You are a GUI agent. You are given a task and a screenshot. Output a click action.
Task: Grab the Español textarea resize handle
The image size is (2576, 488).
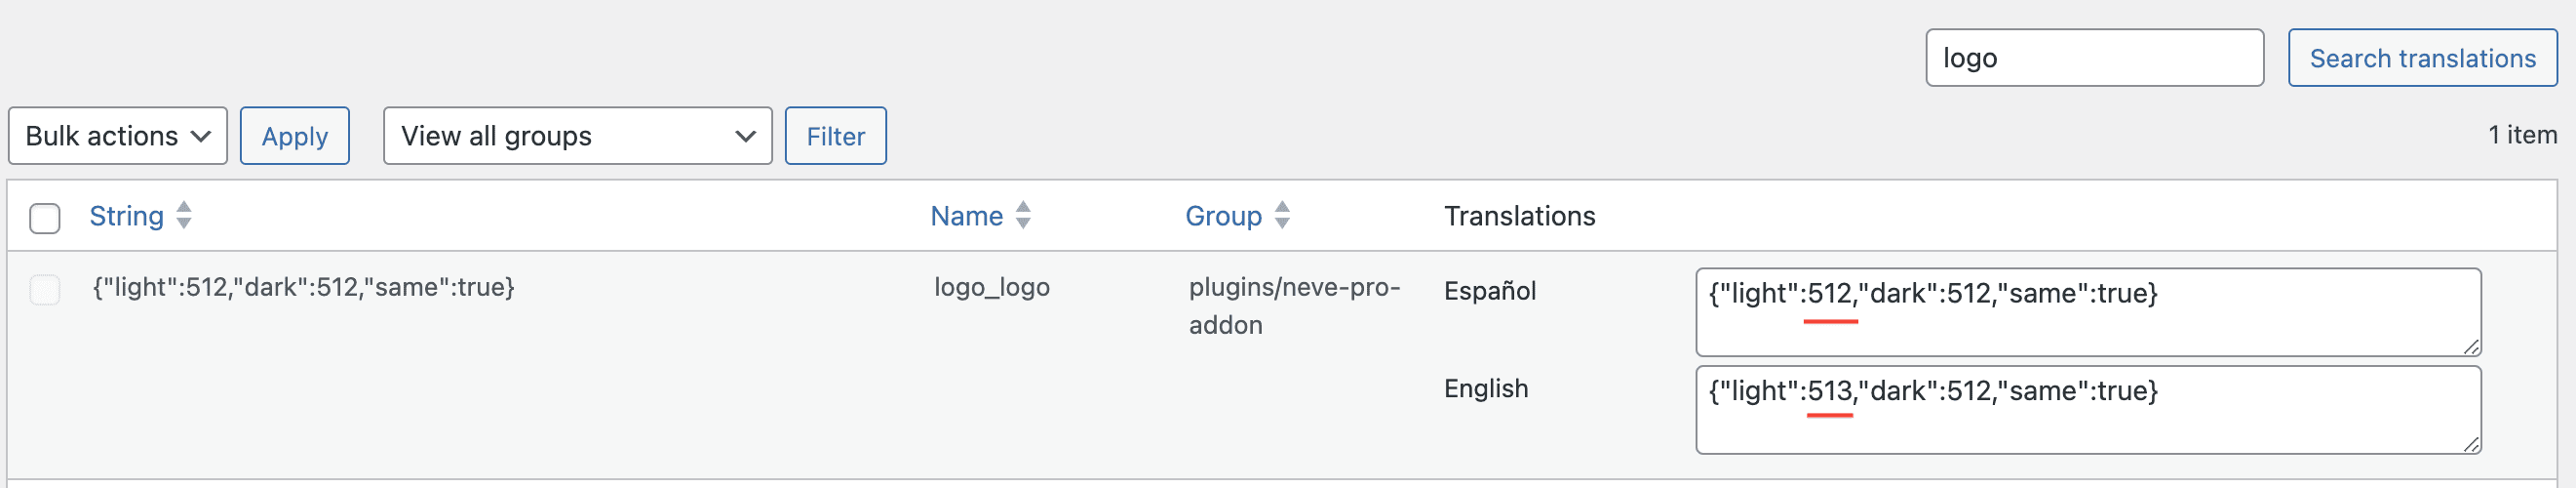(2471, 346)
